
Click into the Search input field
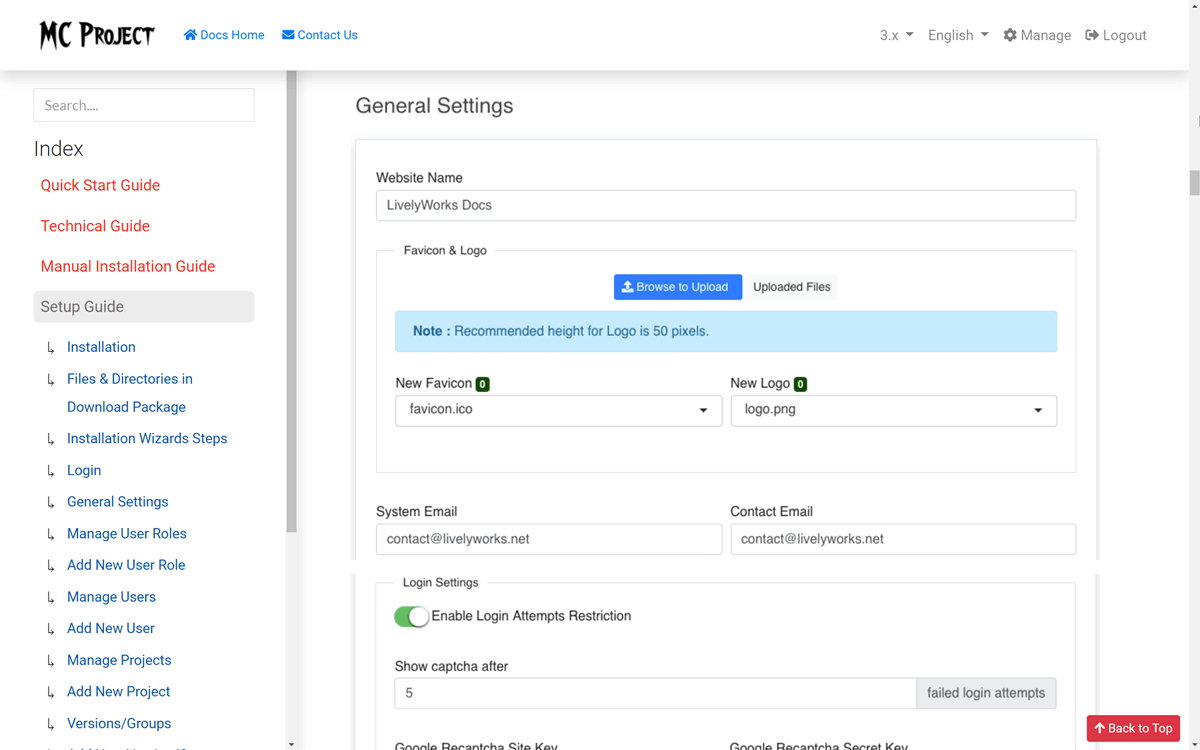(143, 105)
